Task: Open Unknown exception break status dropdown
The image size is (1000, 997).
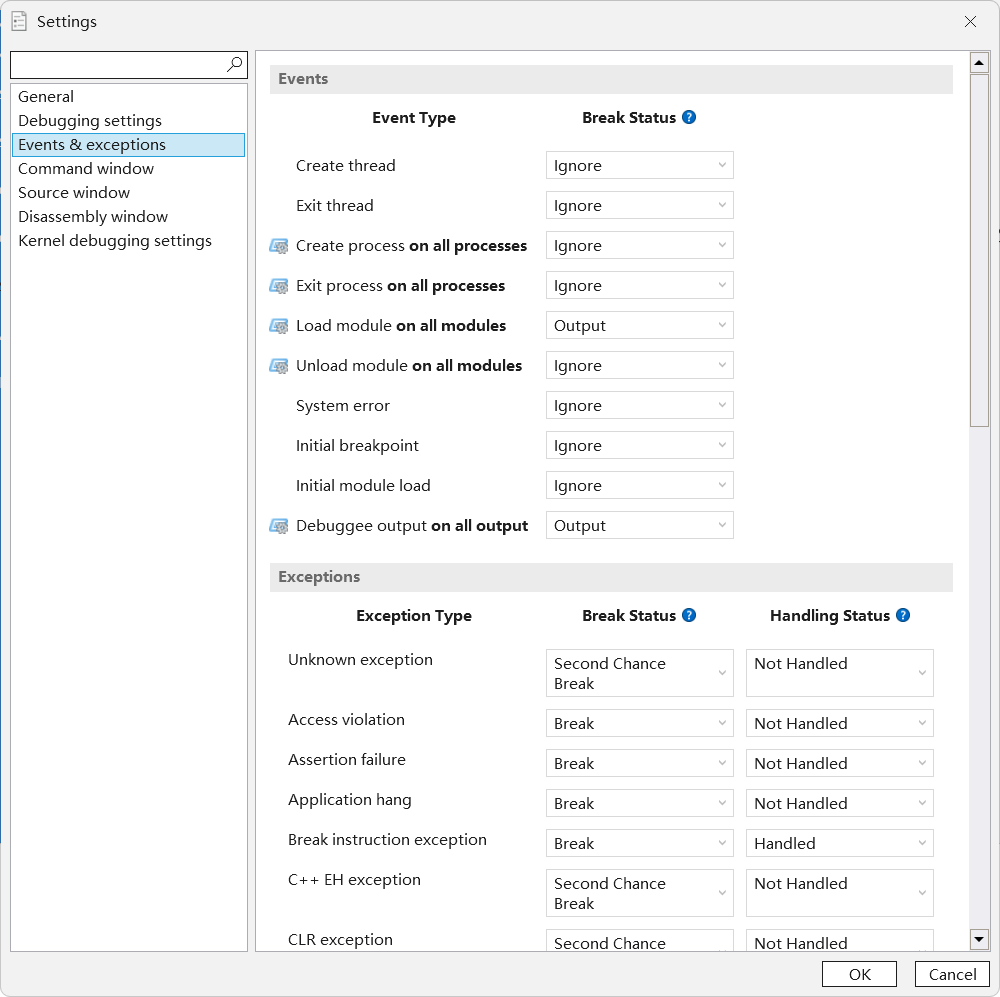Action: [640, 673]
